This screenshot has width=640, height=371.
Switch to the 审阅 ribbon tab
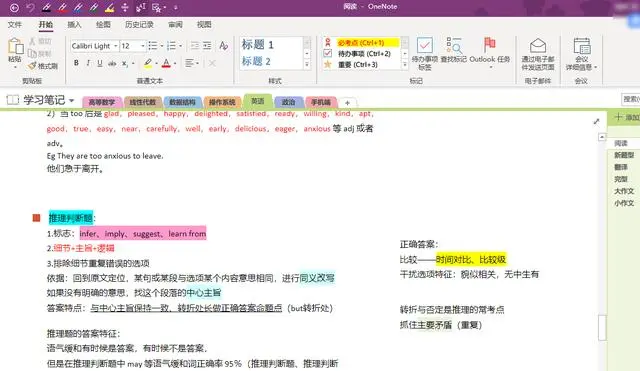coord(176,24)
